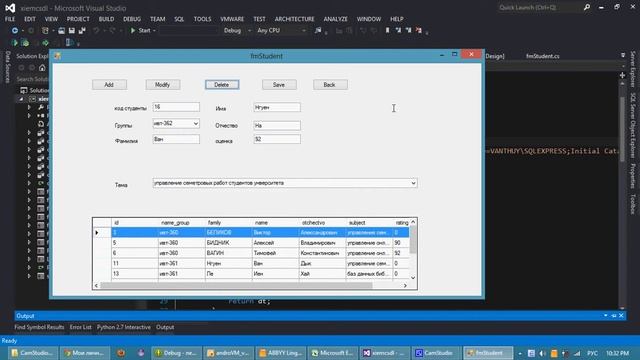Close the Output panel

(621, 316)
